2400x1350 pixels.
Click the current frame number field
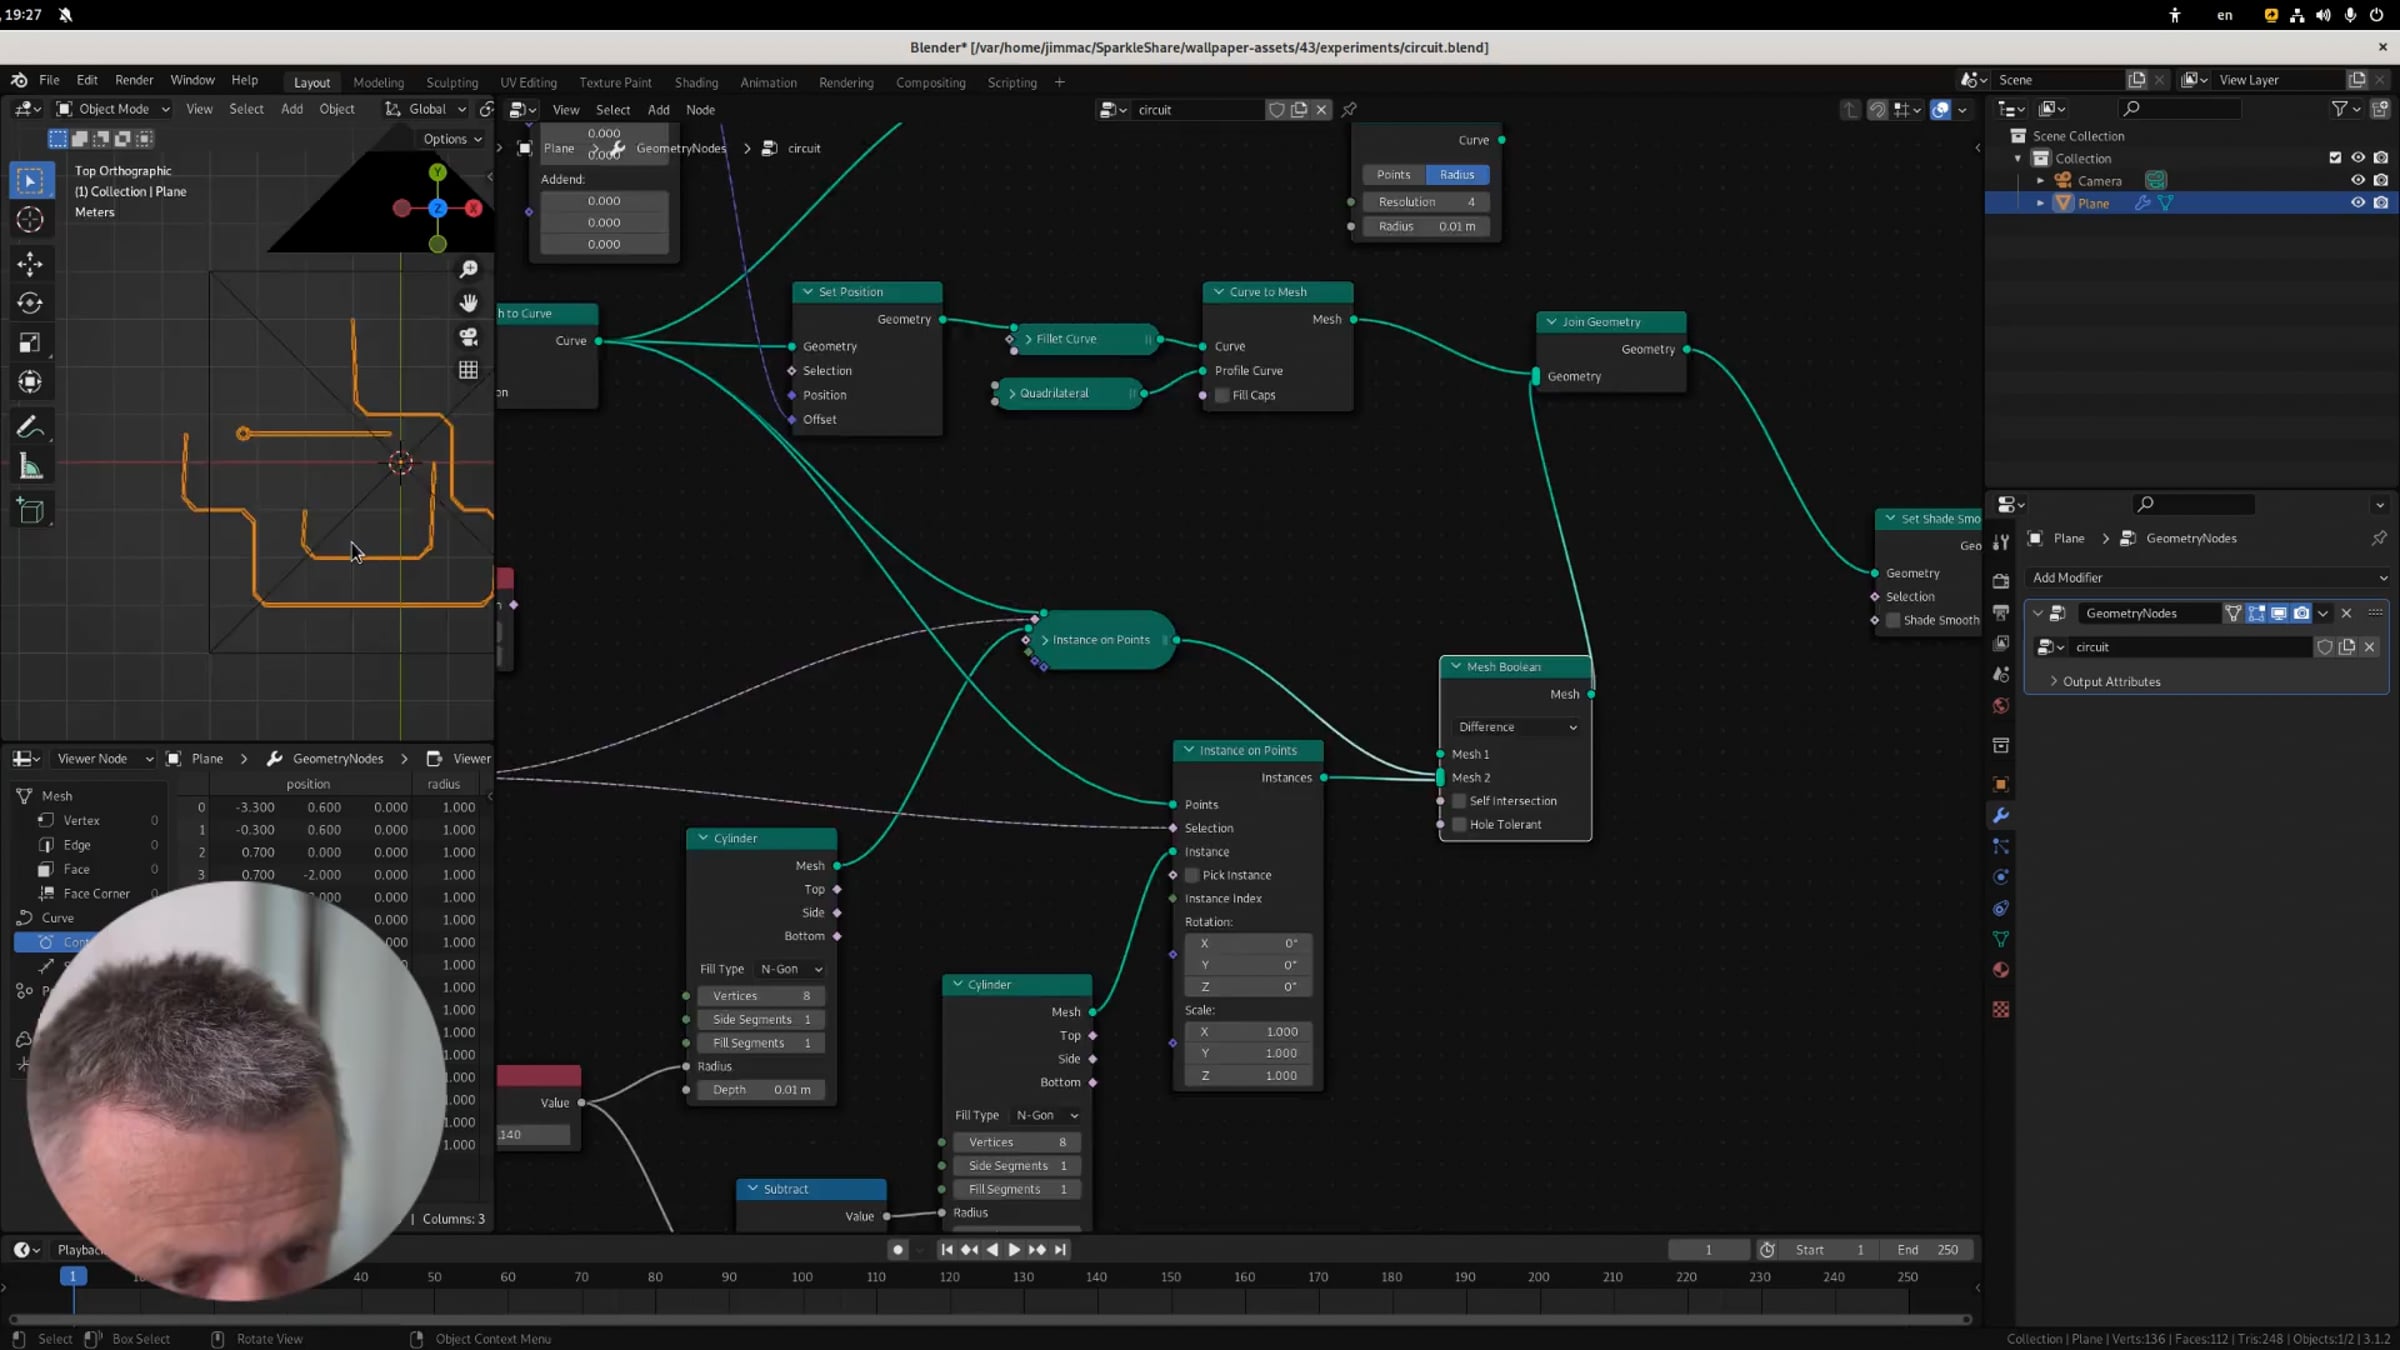pyautogui.click(x=1708, y=1250)
